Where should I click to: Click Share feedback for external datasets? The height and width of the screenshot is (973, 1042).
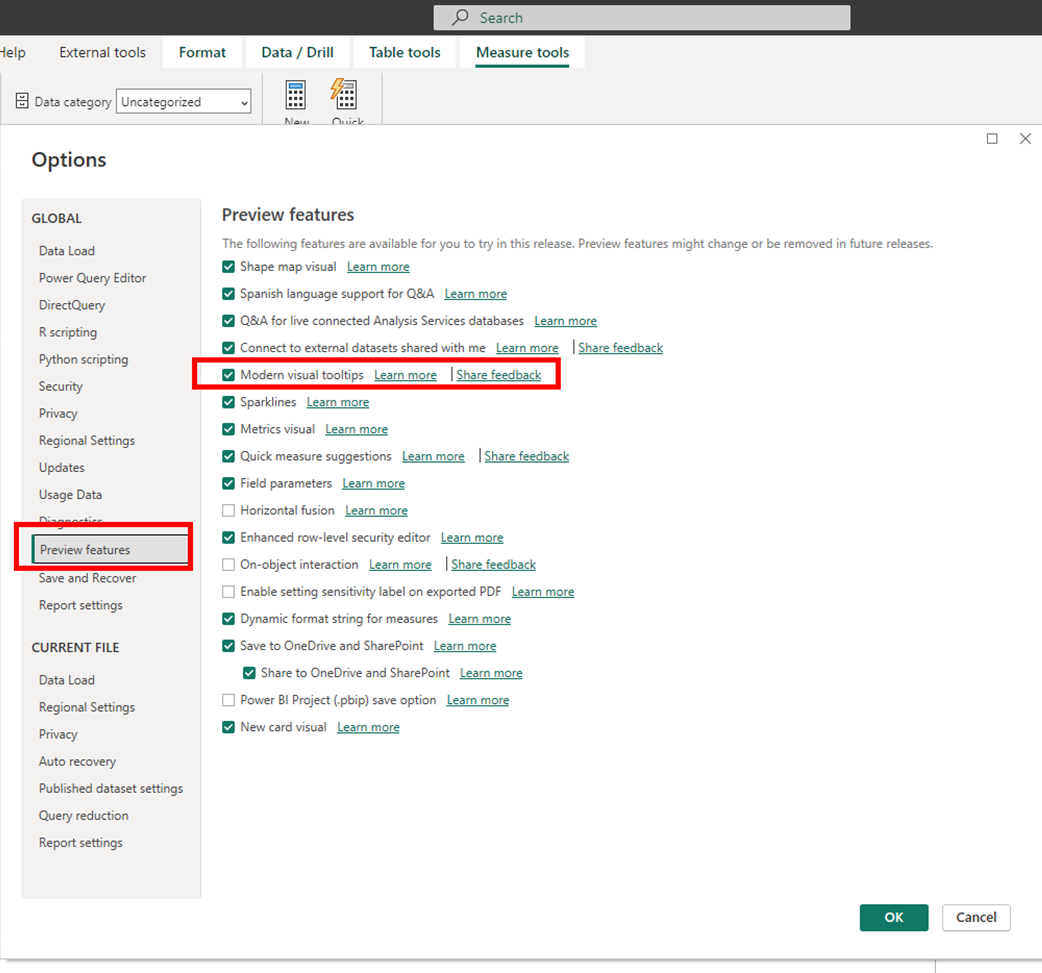[x=620, y=348]
